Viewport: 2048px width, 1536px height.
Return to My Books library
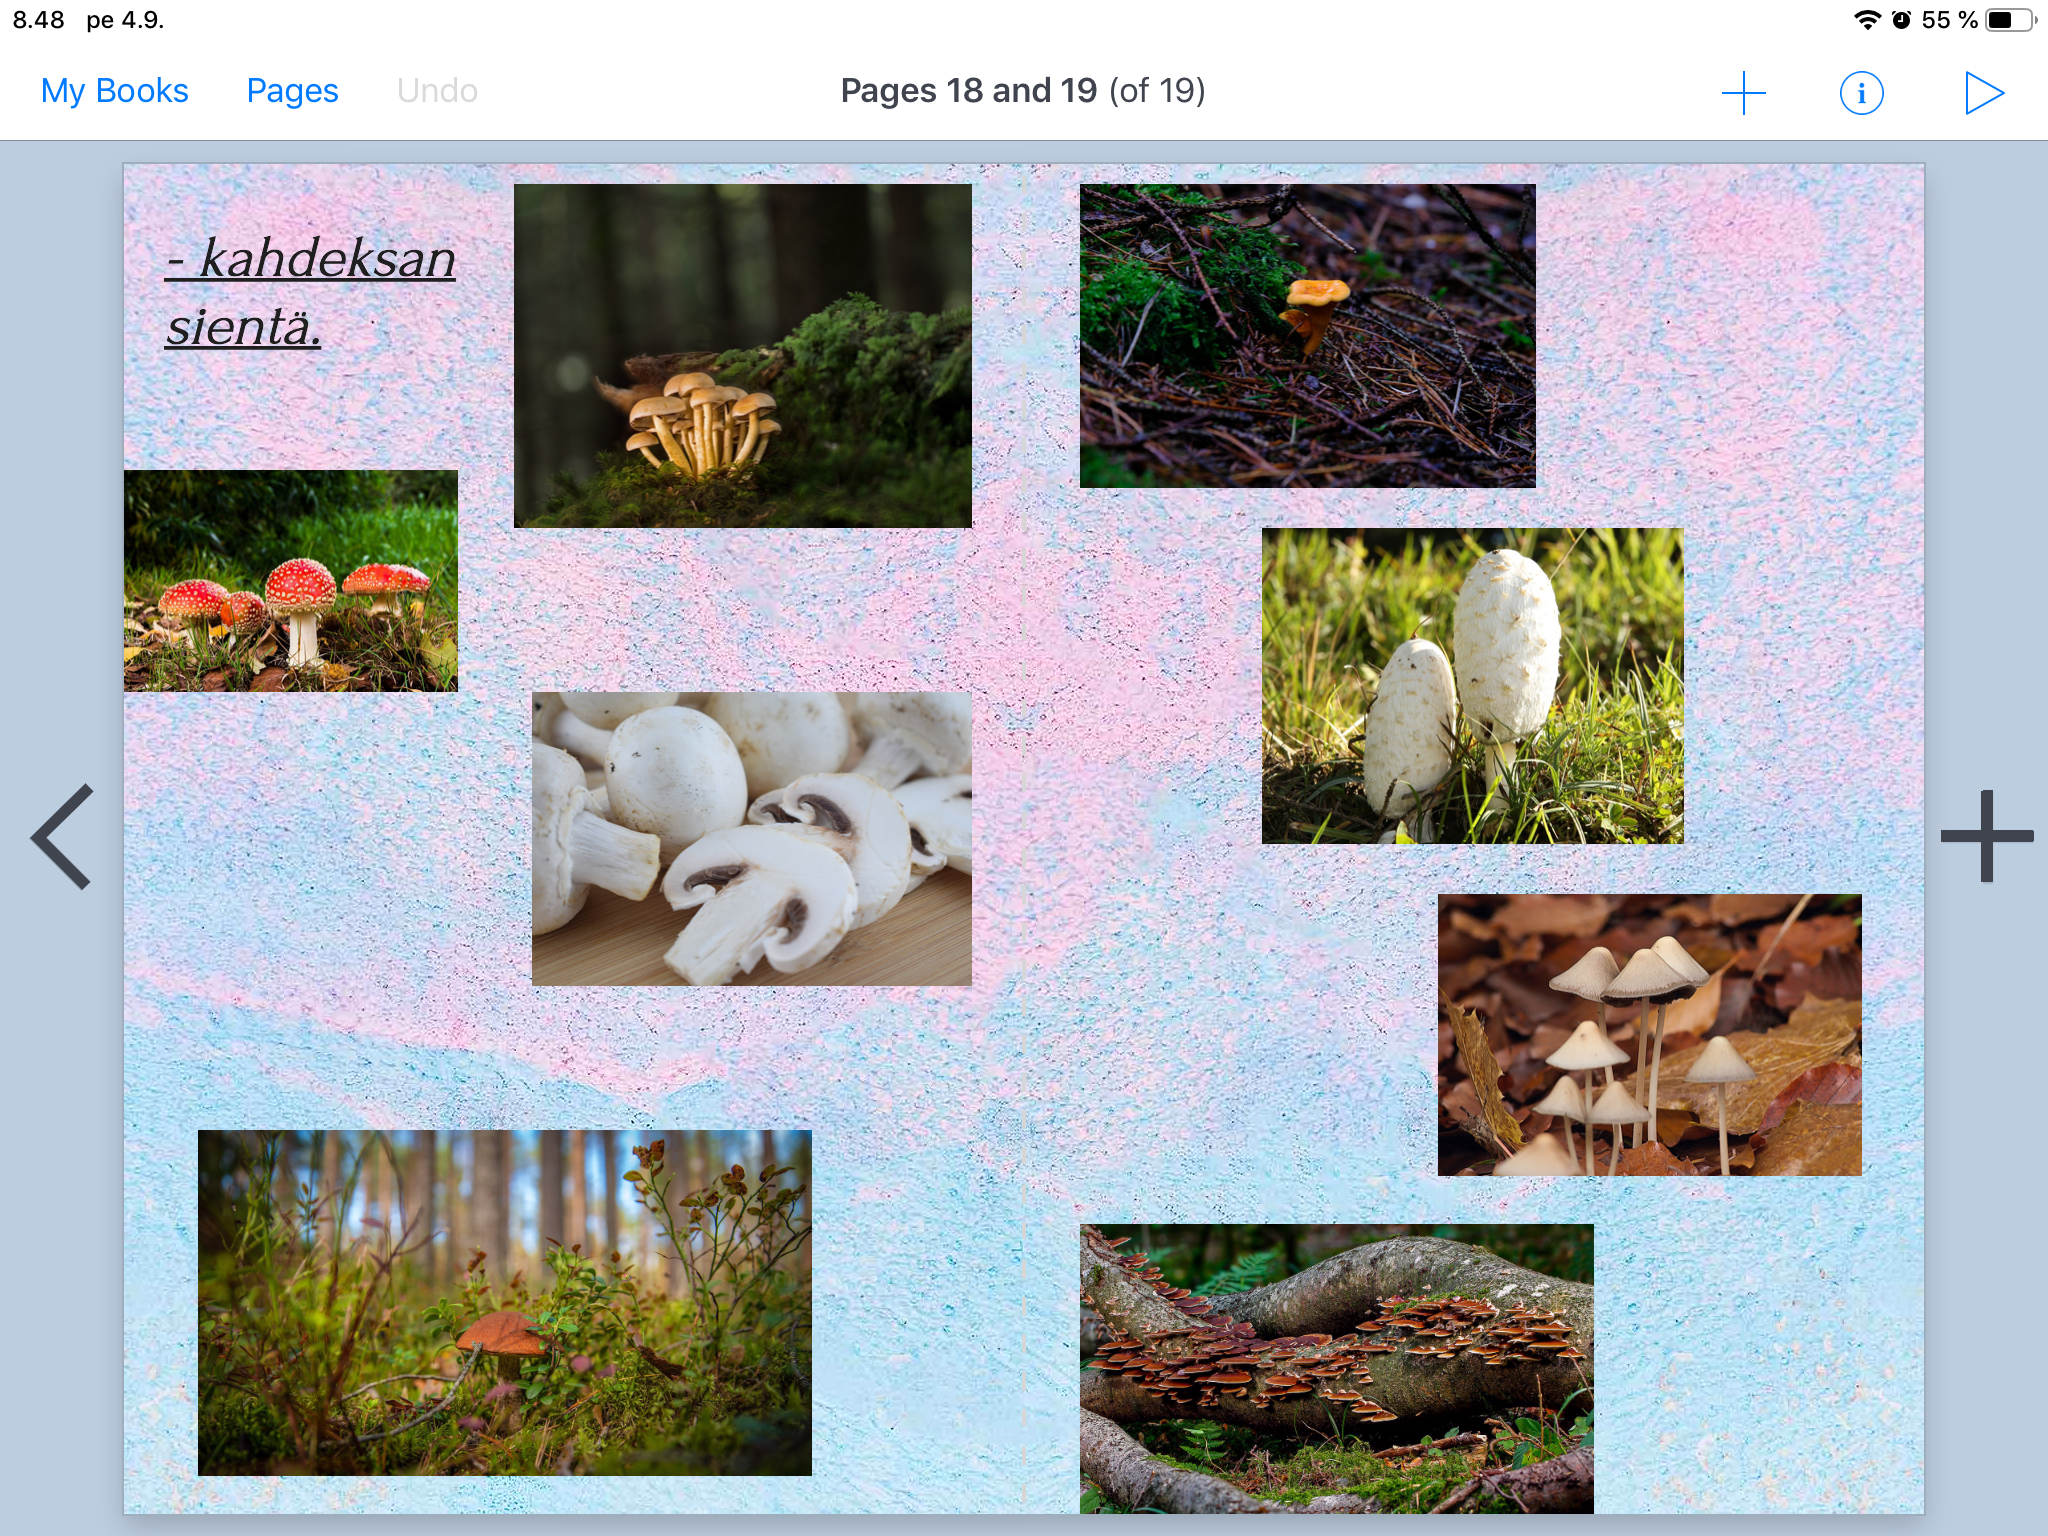click(x=114, y=91)
